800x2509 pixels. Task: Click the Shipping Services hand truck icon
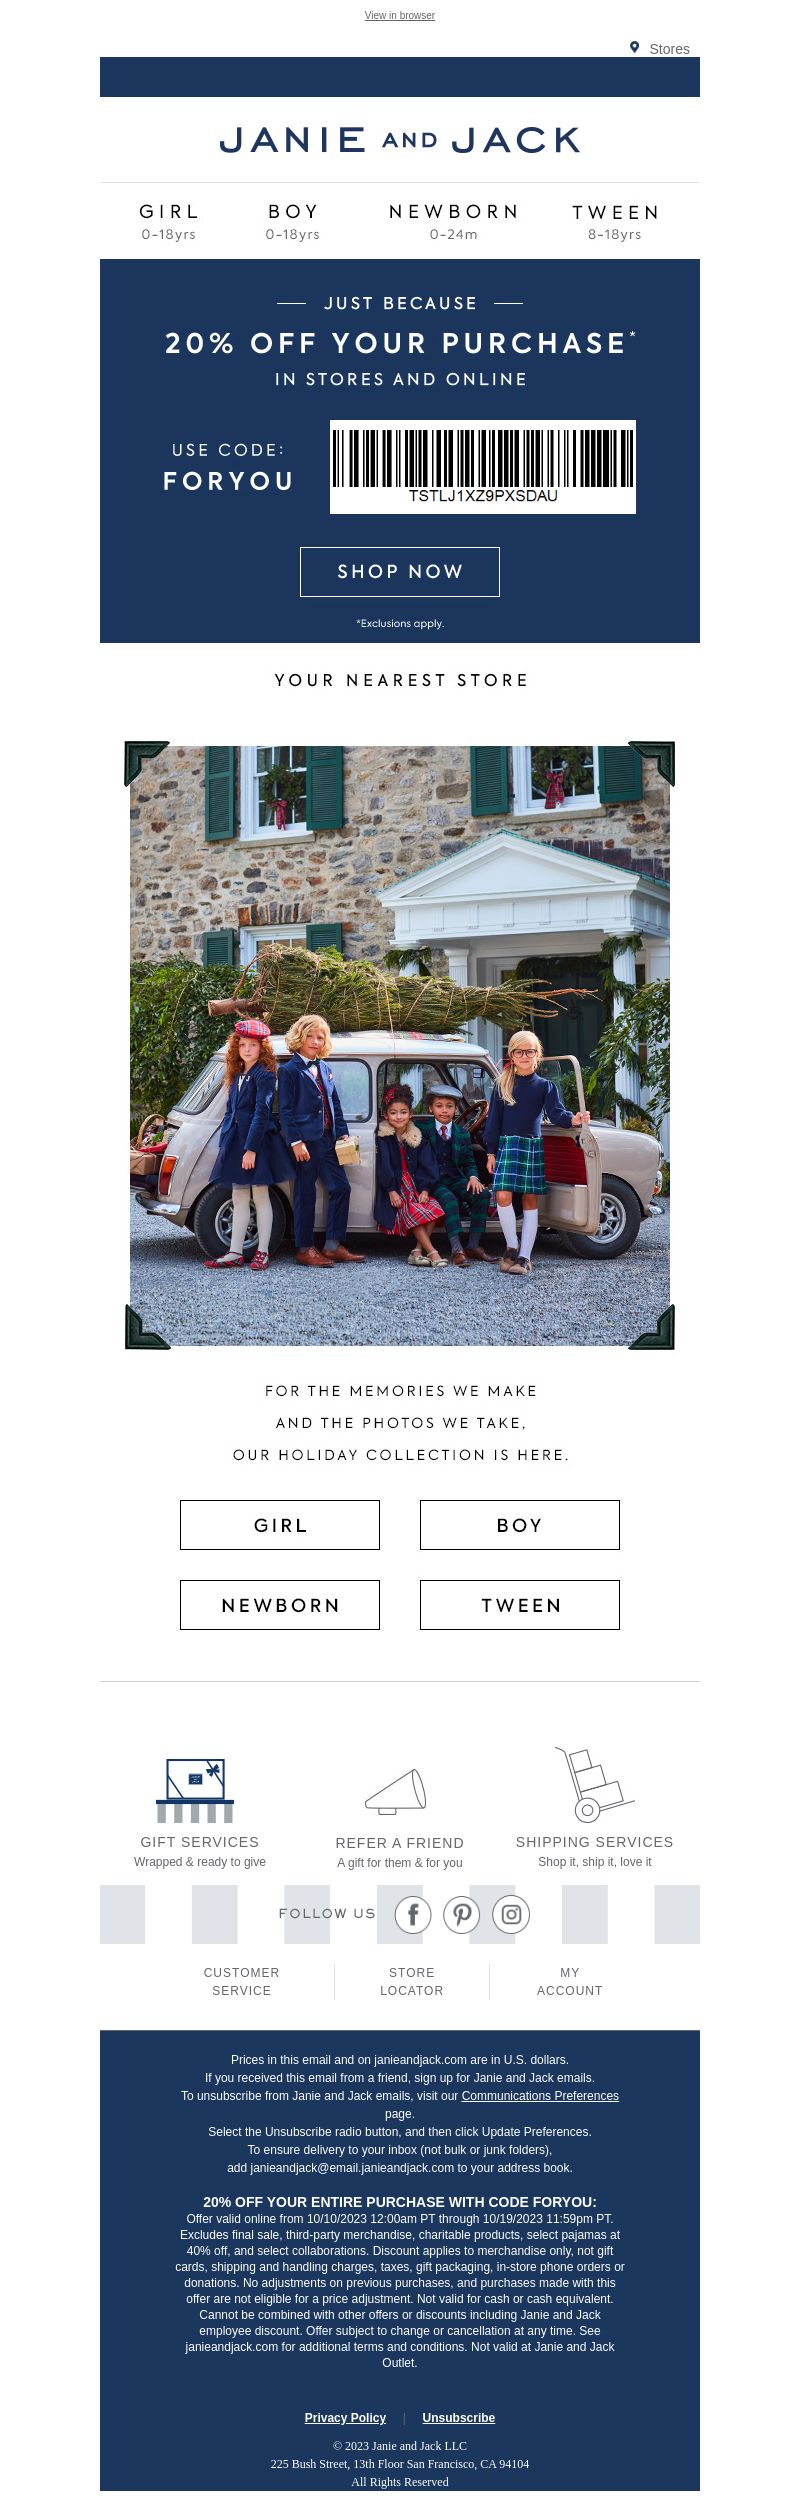point(594,1784)
